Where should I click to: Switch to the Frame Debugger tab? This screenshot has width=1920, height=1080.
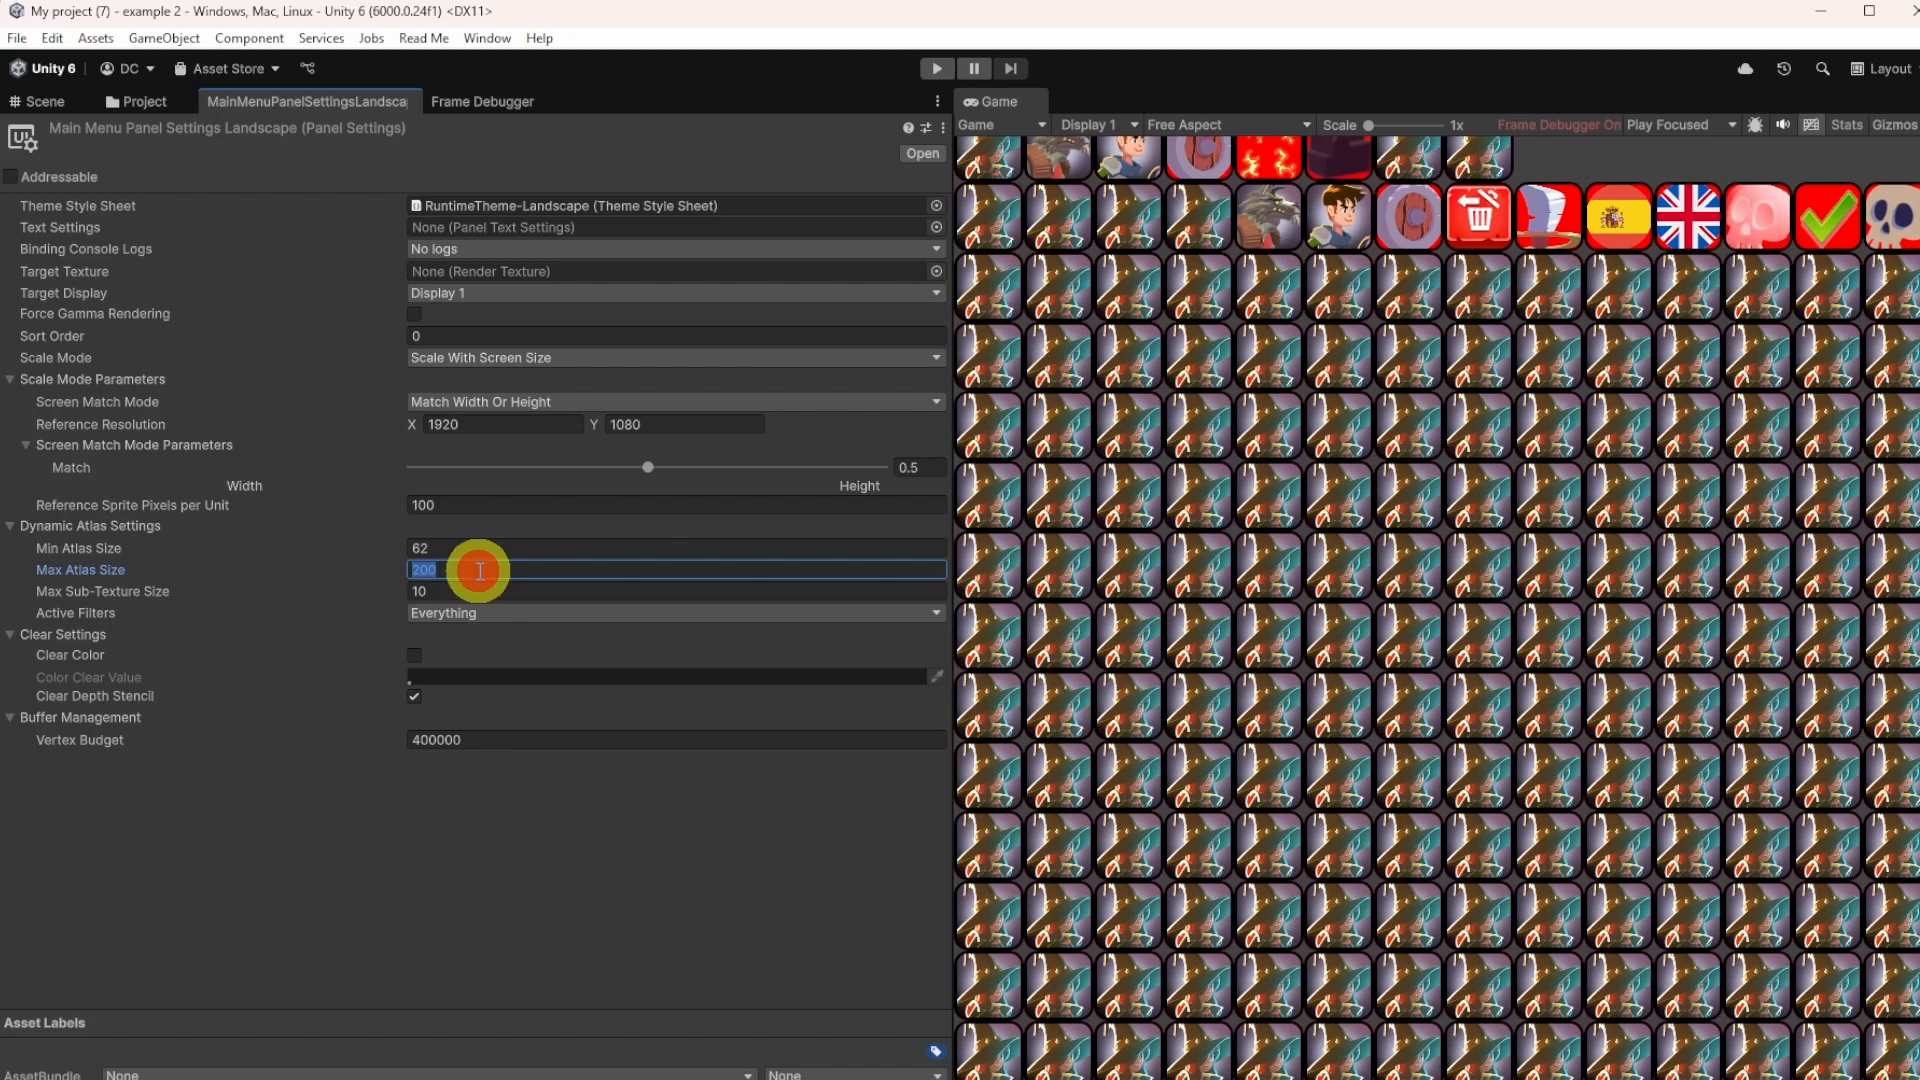click(x=482, y=101)
